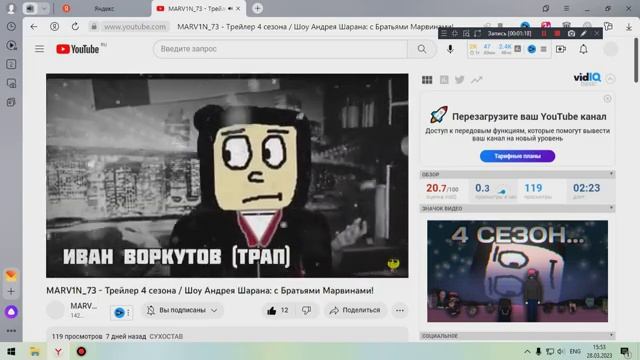This screenshot has height=360, width=640.
Task: Go back with browser back arrow
Action: 34,27
